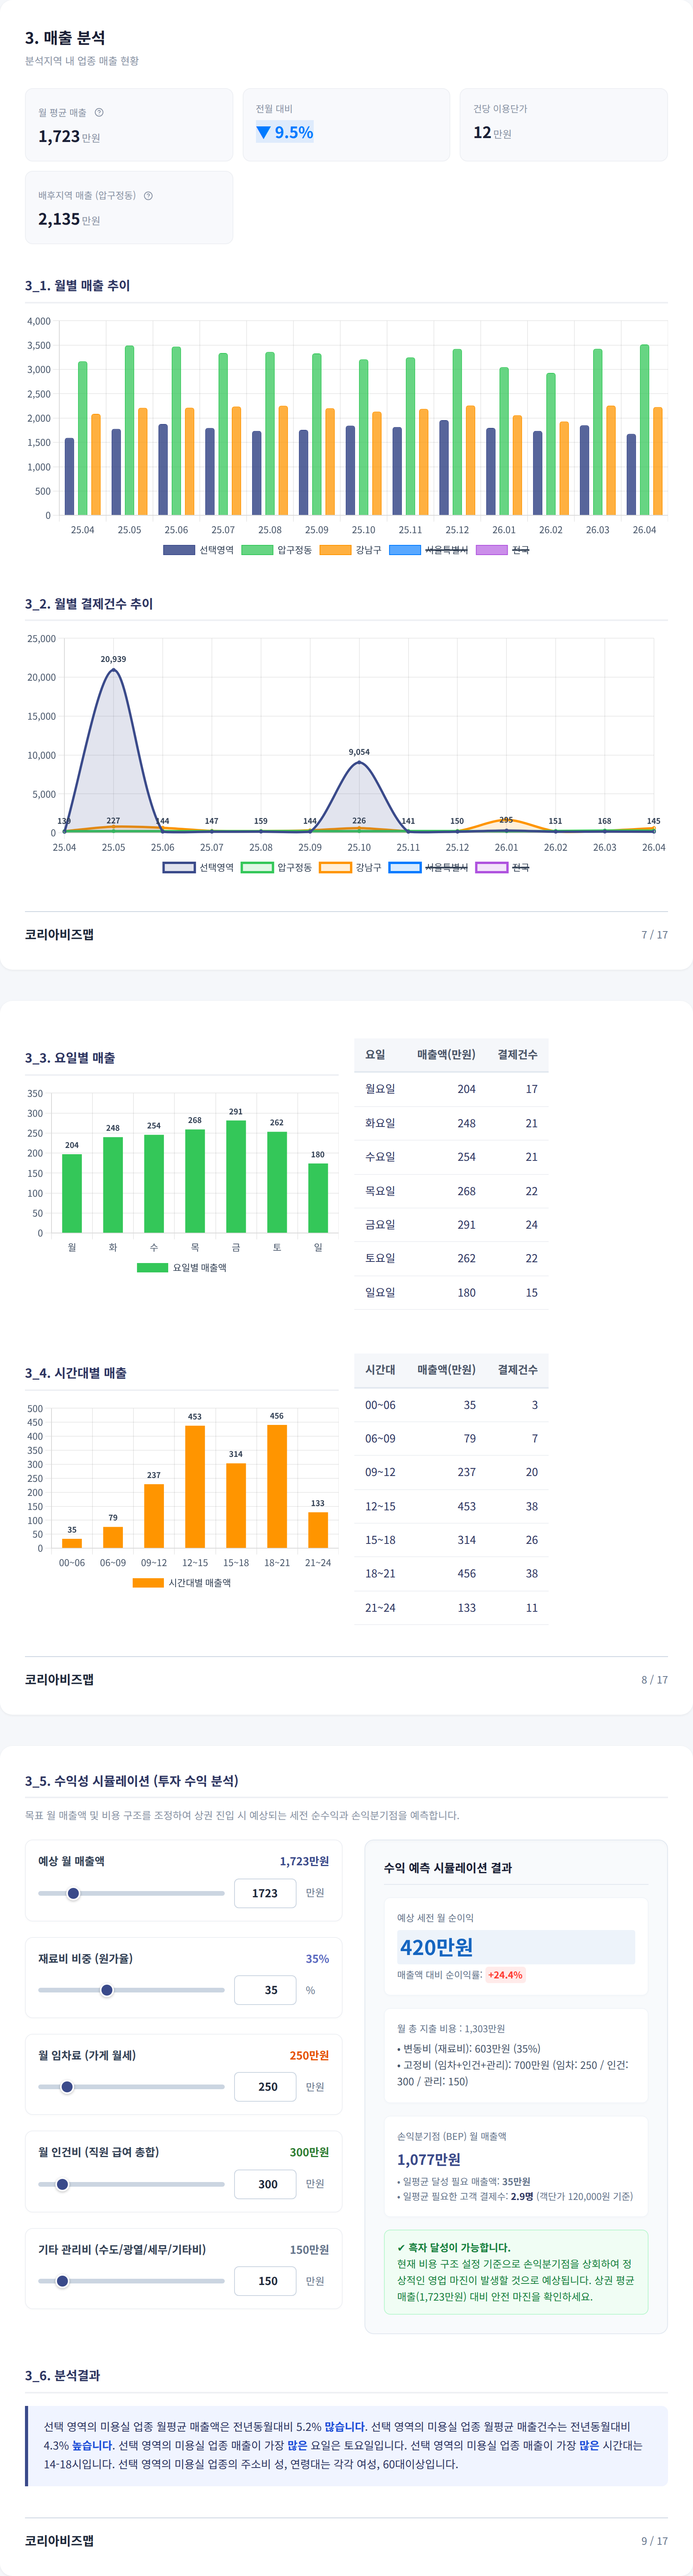Click the 재료비 비중 (원가율) slider handle
Image resolution: width=693 pixels, height=2576 pixels.
pyautogui.click(x=107, y=1990)
